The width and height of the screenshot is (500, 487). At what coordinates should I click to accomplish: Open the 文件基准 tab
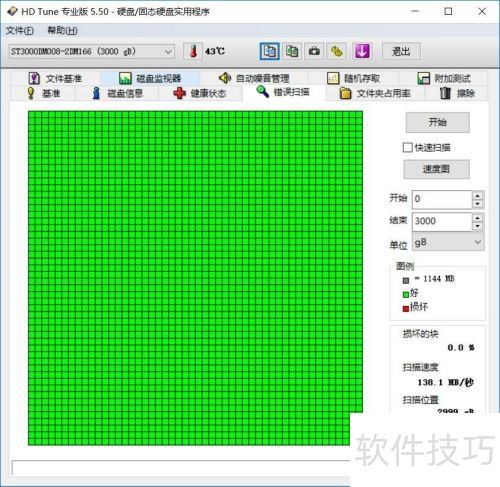point(55,78)
